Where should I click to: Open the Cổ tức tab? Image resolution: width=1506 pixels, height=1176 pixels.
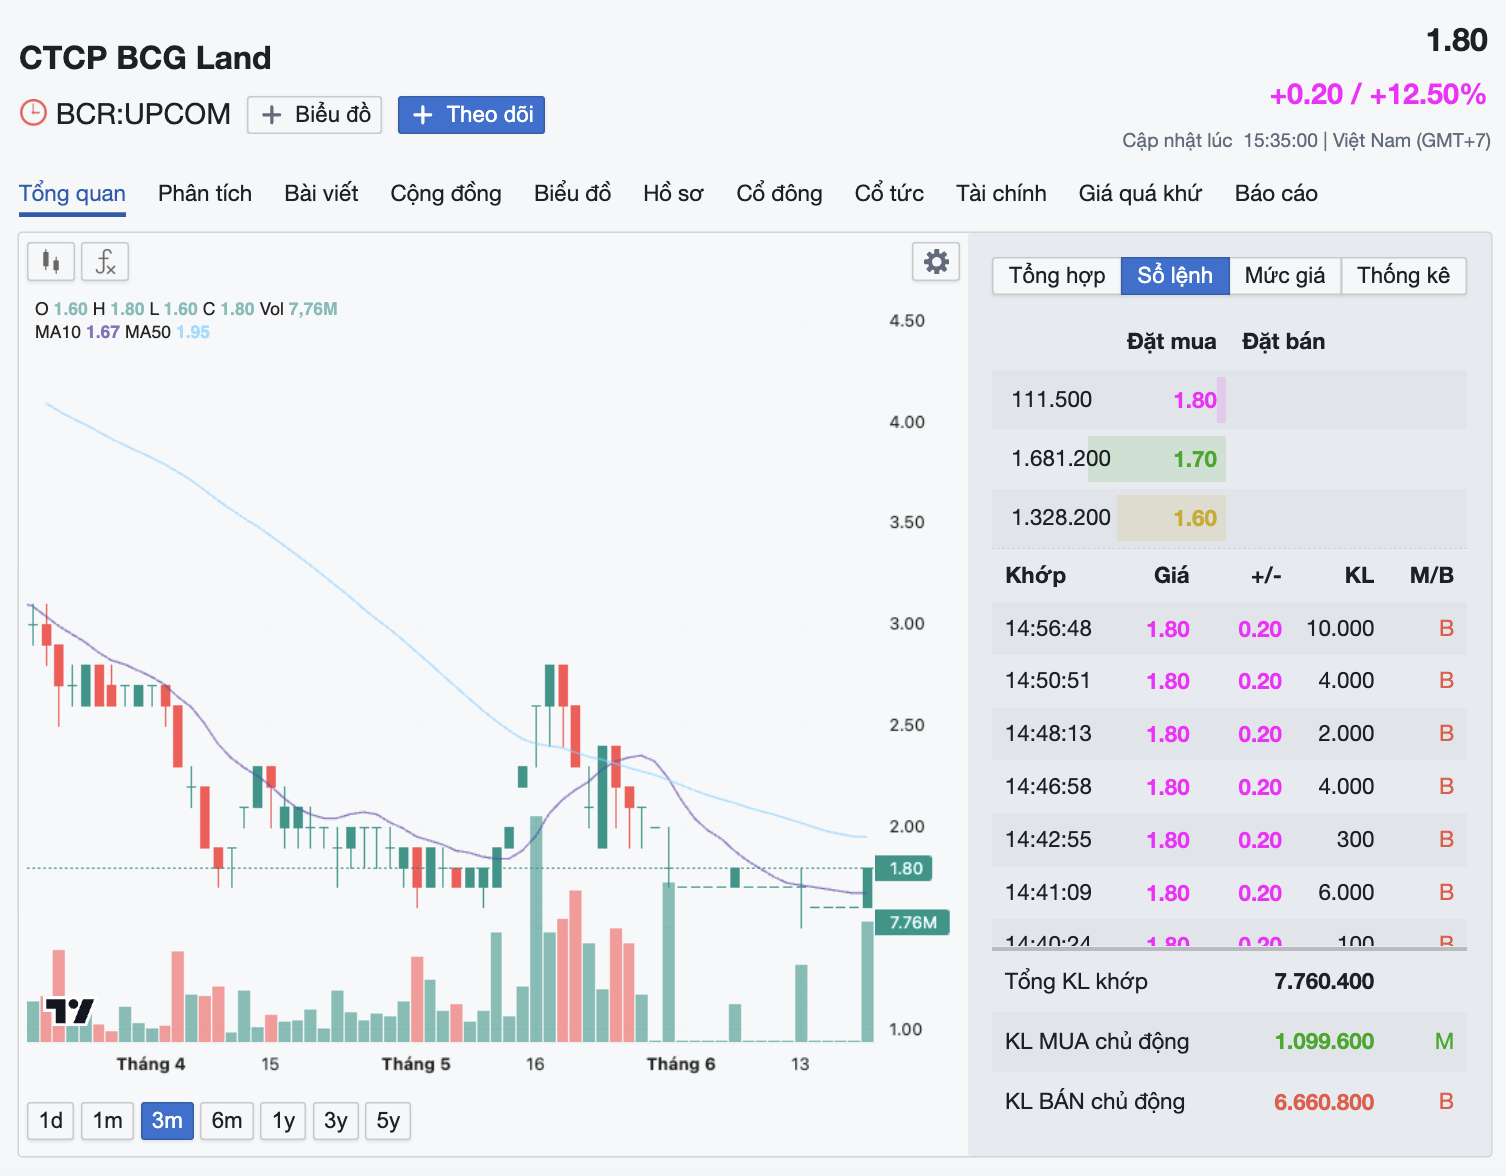click(x=889, y=193)
